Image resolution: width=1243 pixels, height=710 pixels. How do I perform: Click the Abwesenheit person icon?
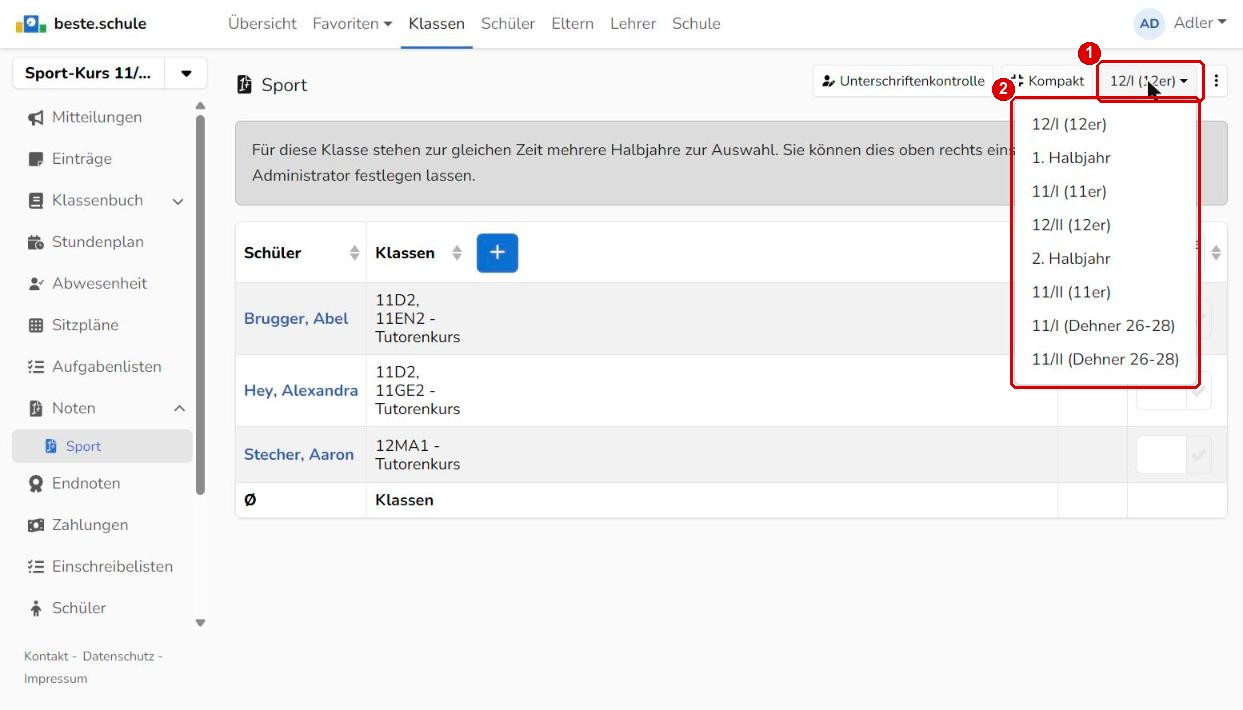click(36, 284)
